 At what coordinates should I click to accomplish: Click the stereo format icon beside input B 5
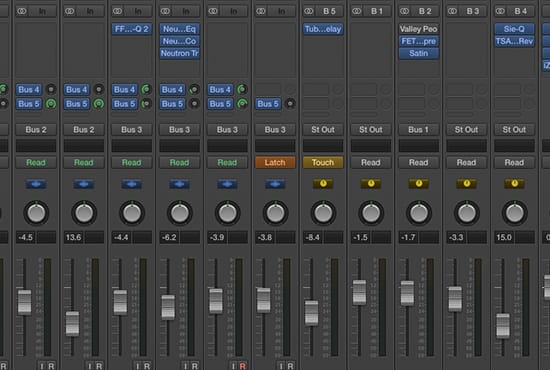[308, 11]
